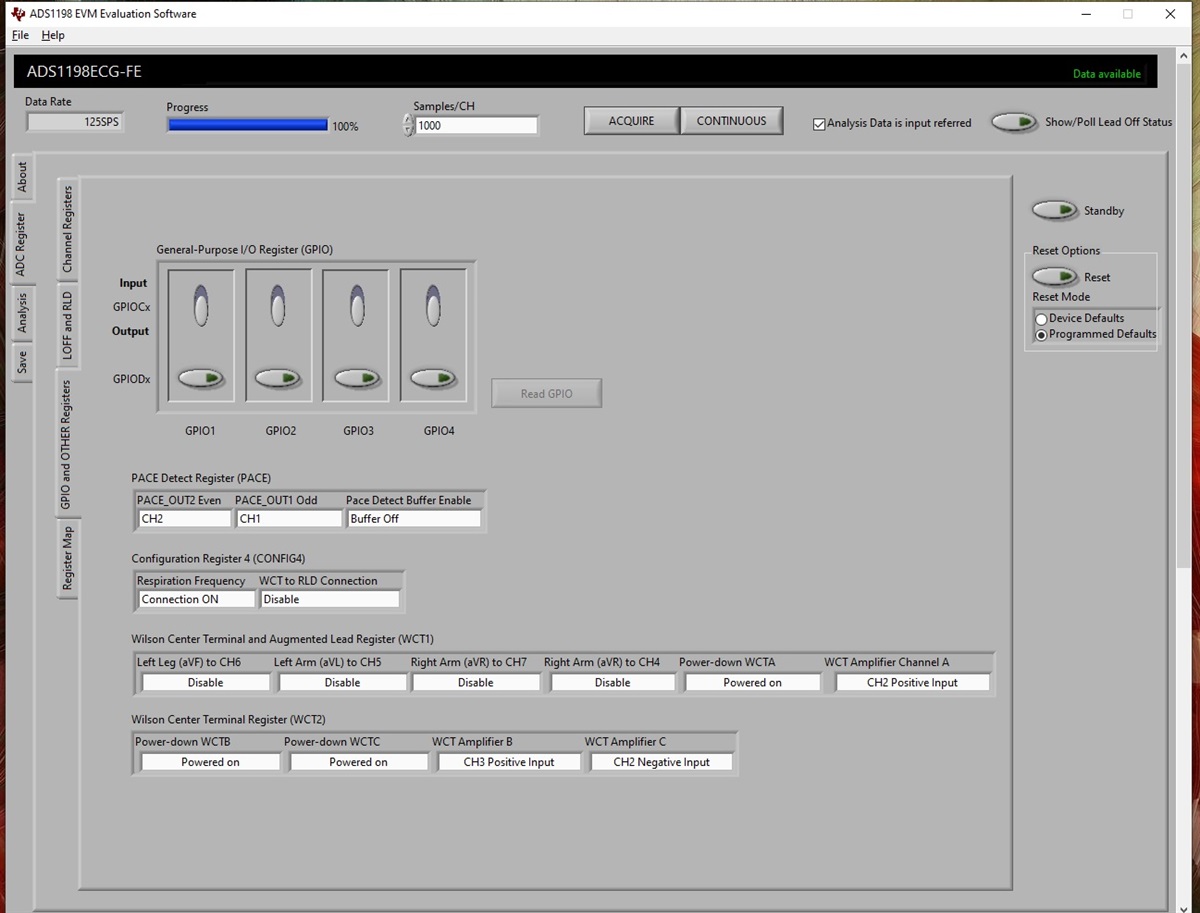Image resolution: width=1200 pixels, height=913 pixels.
Task: Open the Help menu
Action: coord(53,35)
